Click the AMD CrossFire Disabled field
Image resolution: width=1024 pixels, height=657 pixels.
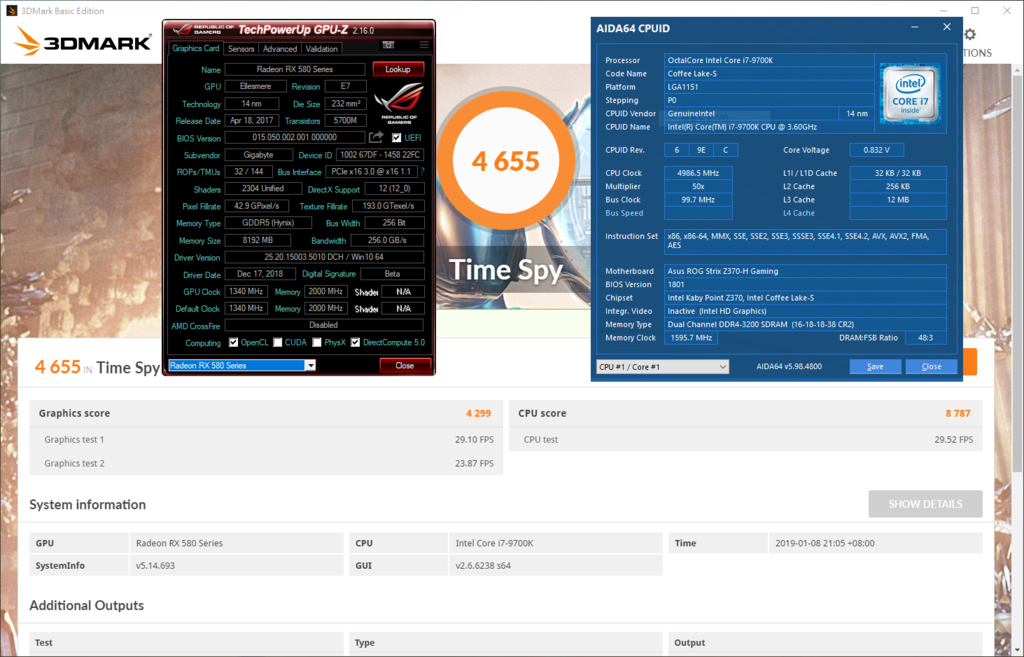324,325
